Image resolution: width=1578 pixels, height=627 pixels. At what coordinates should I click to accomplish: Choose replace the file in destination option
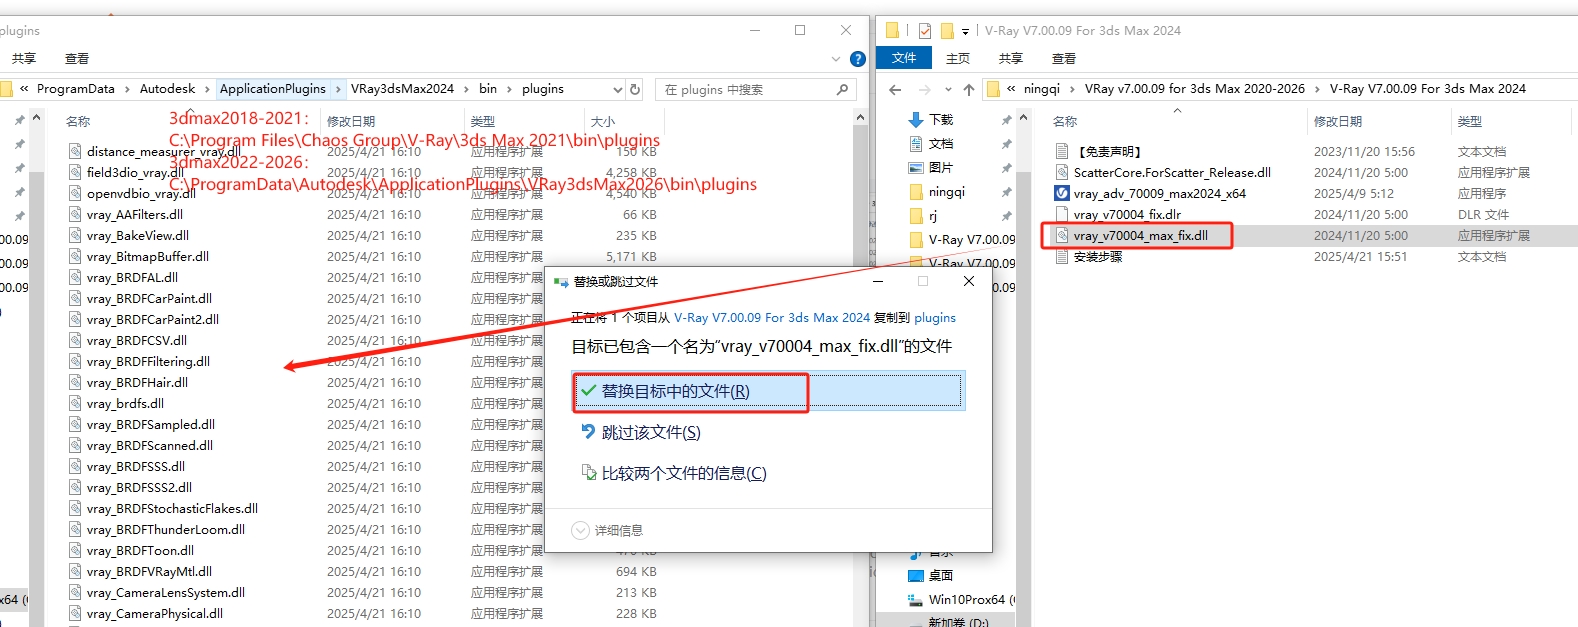(x=768, y=391)
